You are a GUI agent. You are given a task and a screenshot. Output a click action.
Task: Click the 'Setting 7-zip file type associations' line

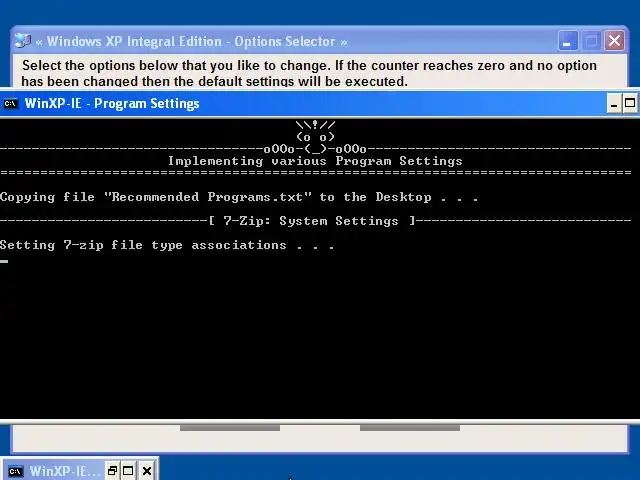167,245
